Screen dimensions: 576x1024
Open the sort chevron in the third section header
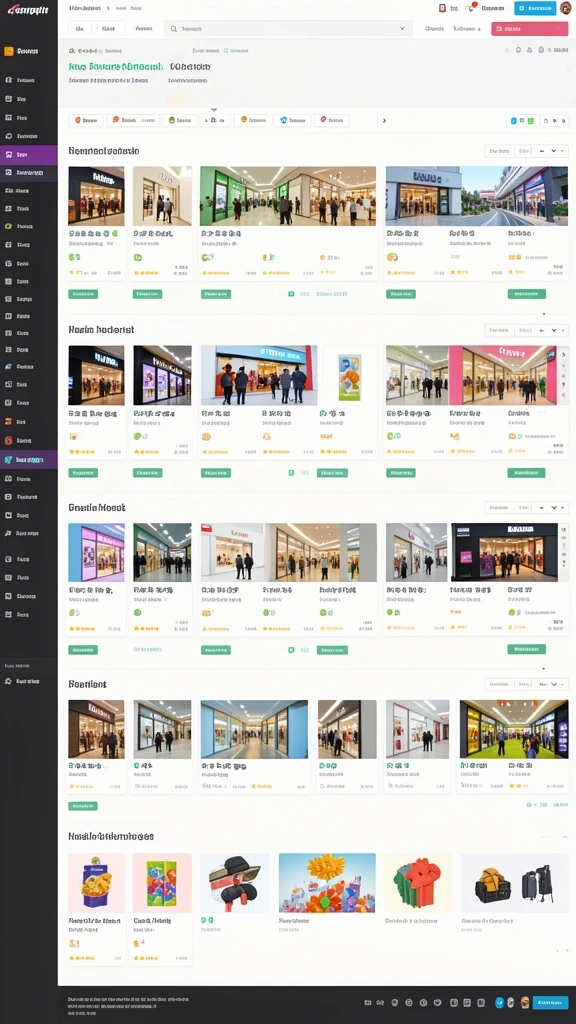tap(554, 507)
